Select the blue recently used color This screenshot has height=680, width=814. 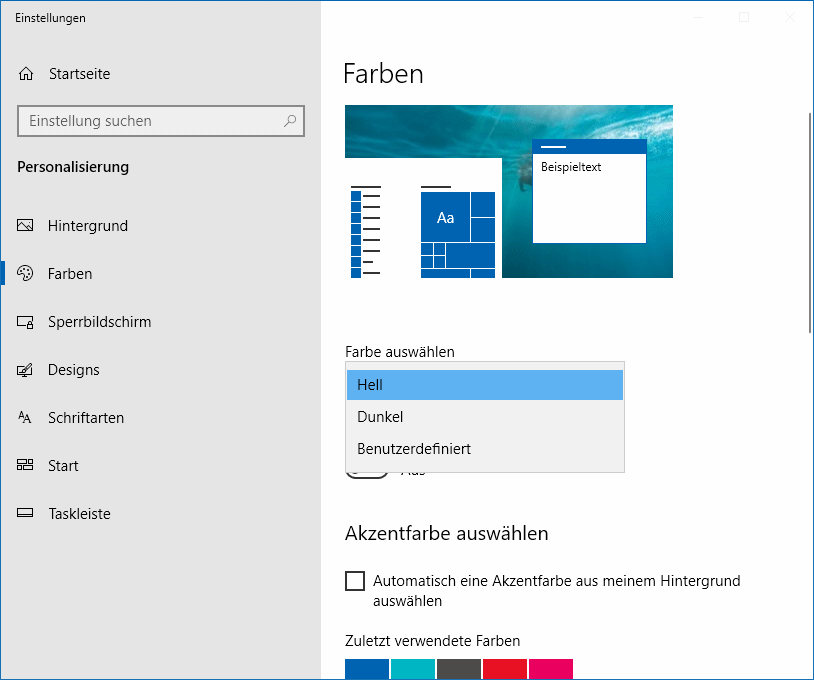pos(367,669)
